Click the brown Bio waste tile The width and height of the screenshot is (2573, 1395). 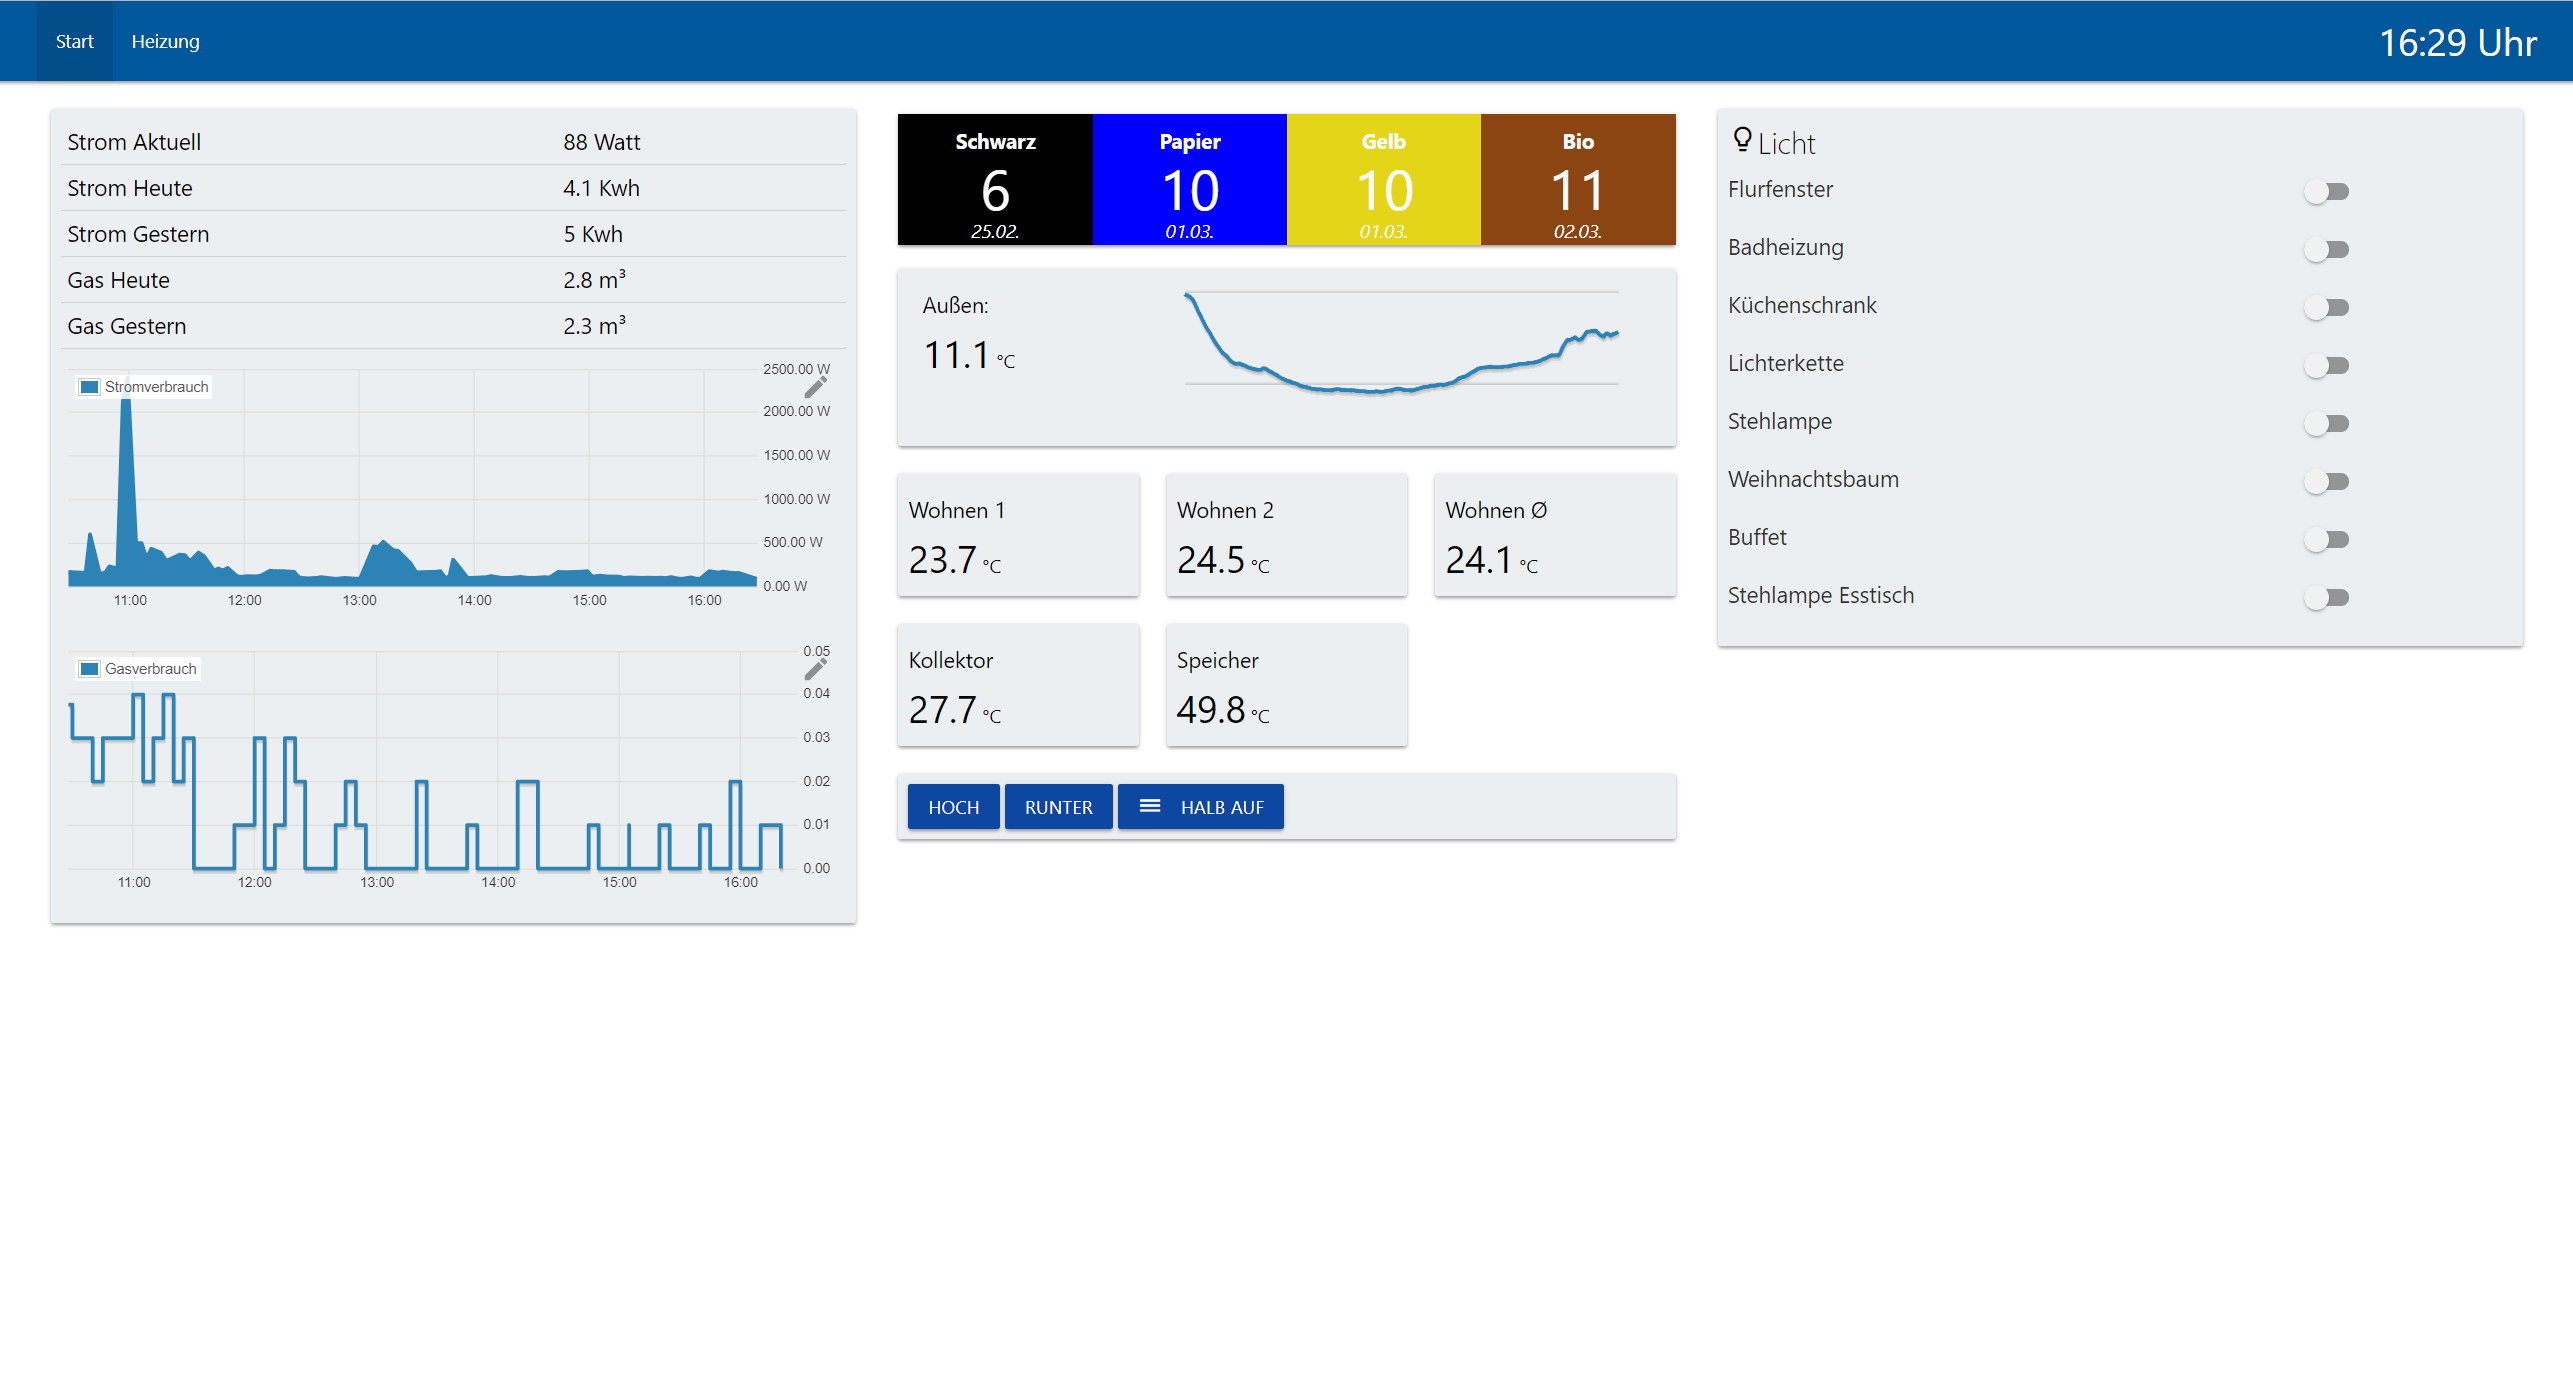[x=1577, y=180]
